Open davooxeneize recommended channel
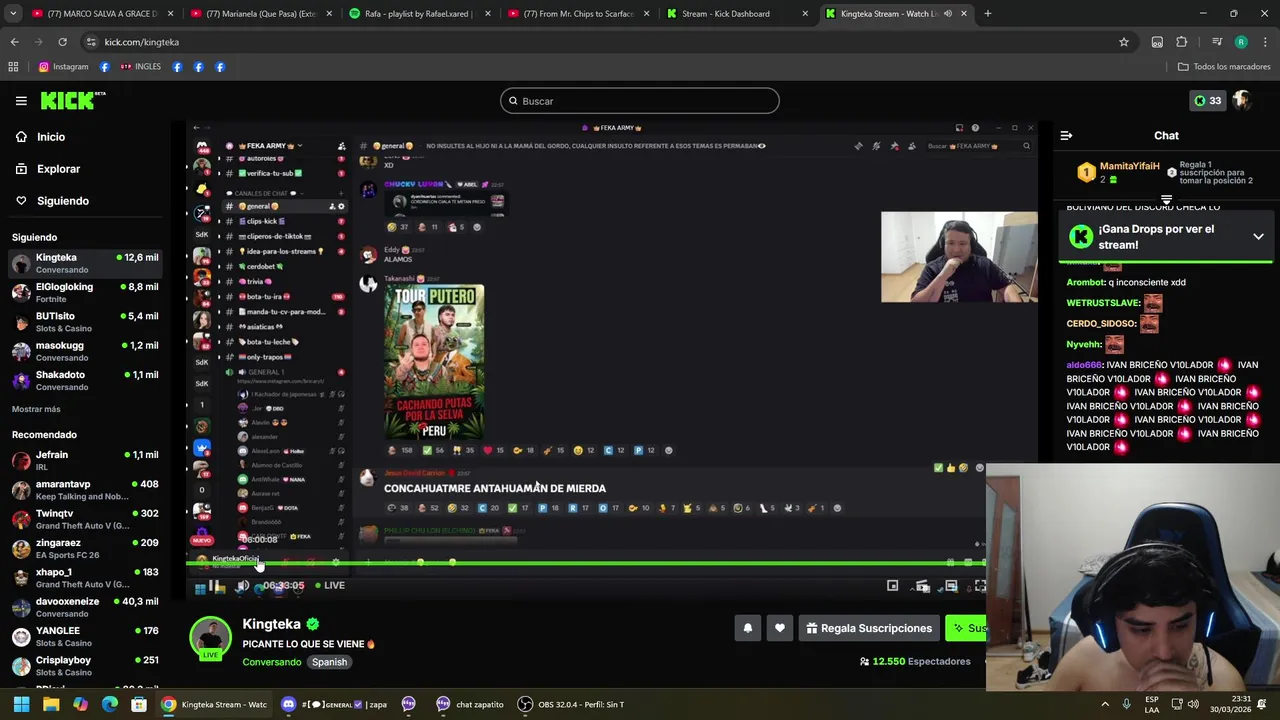 pyautogui.click(x=85, y=607)
